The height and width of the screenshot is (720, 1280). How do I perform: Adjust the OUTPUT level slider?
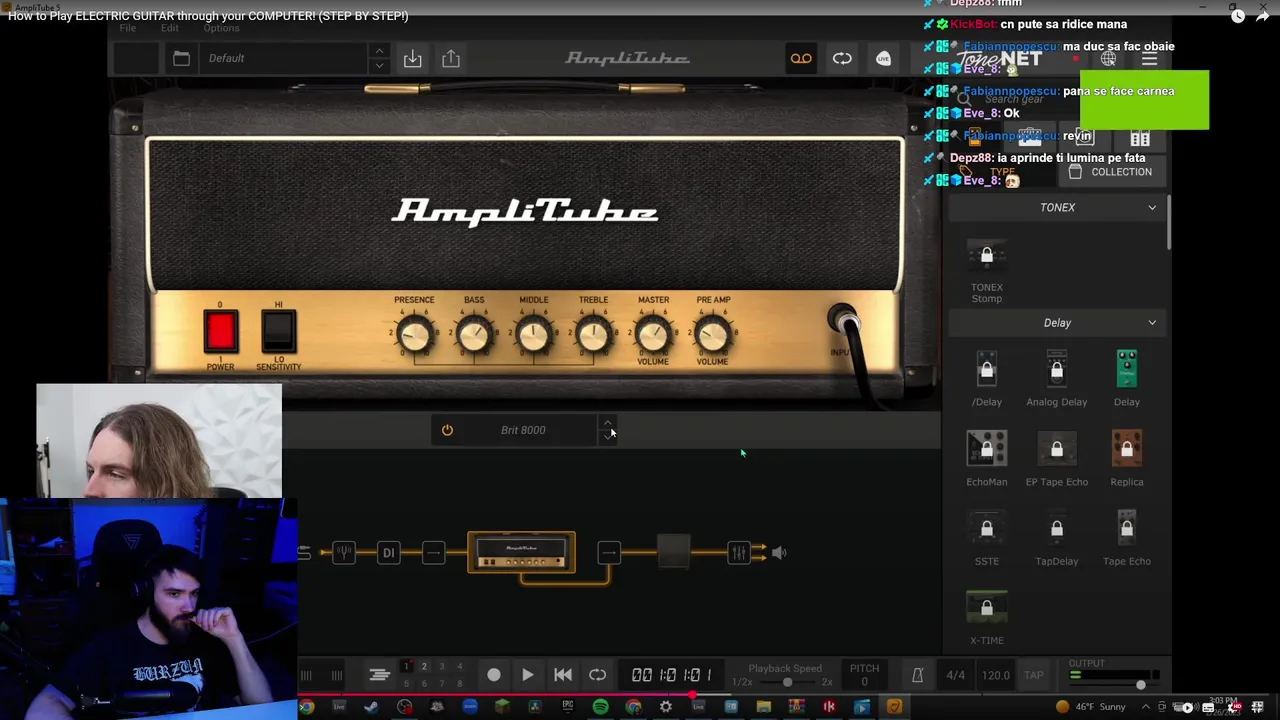coord(1140,685)
